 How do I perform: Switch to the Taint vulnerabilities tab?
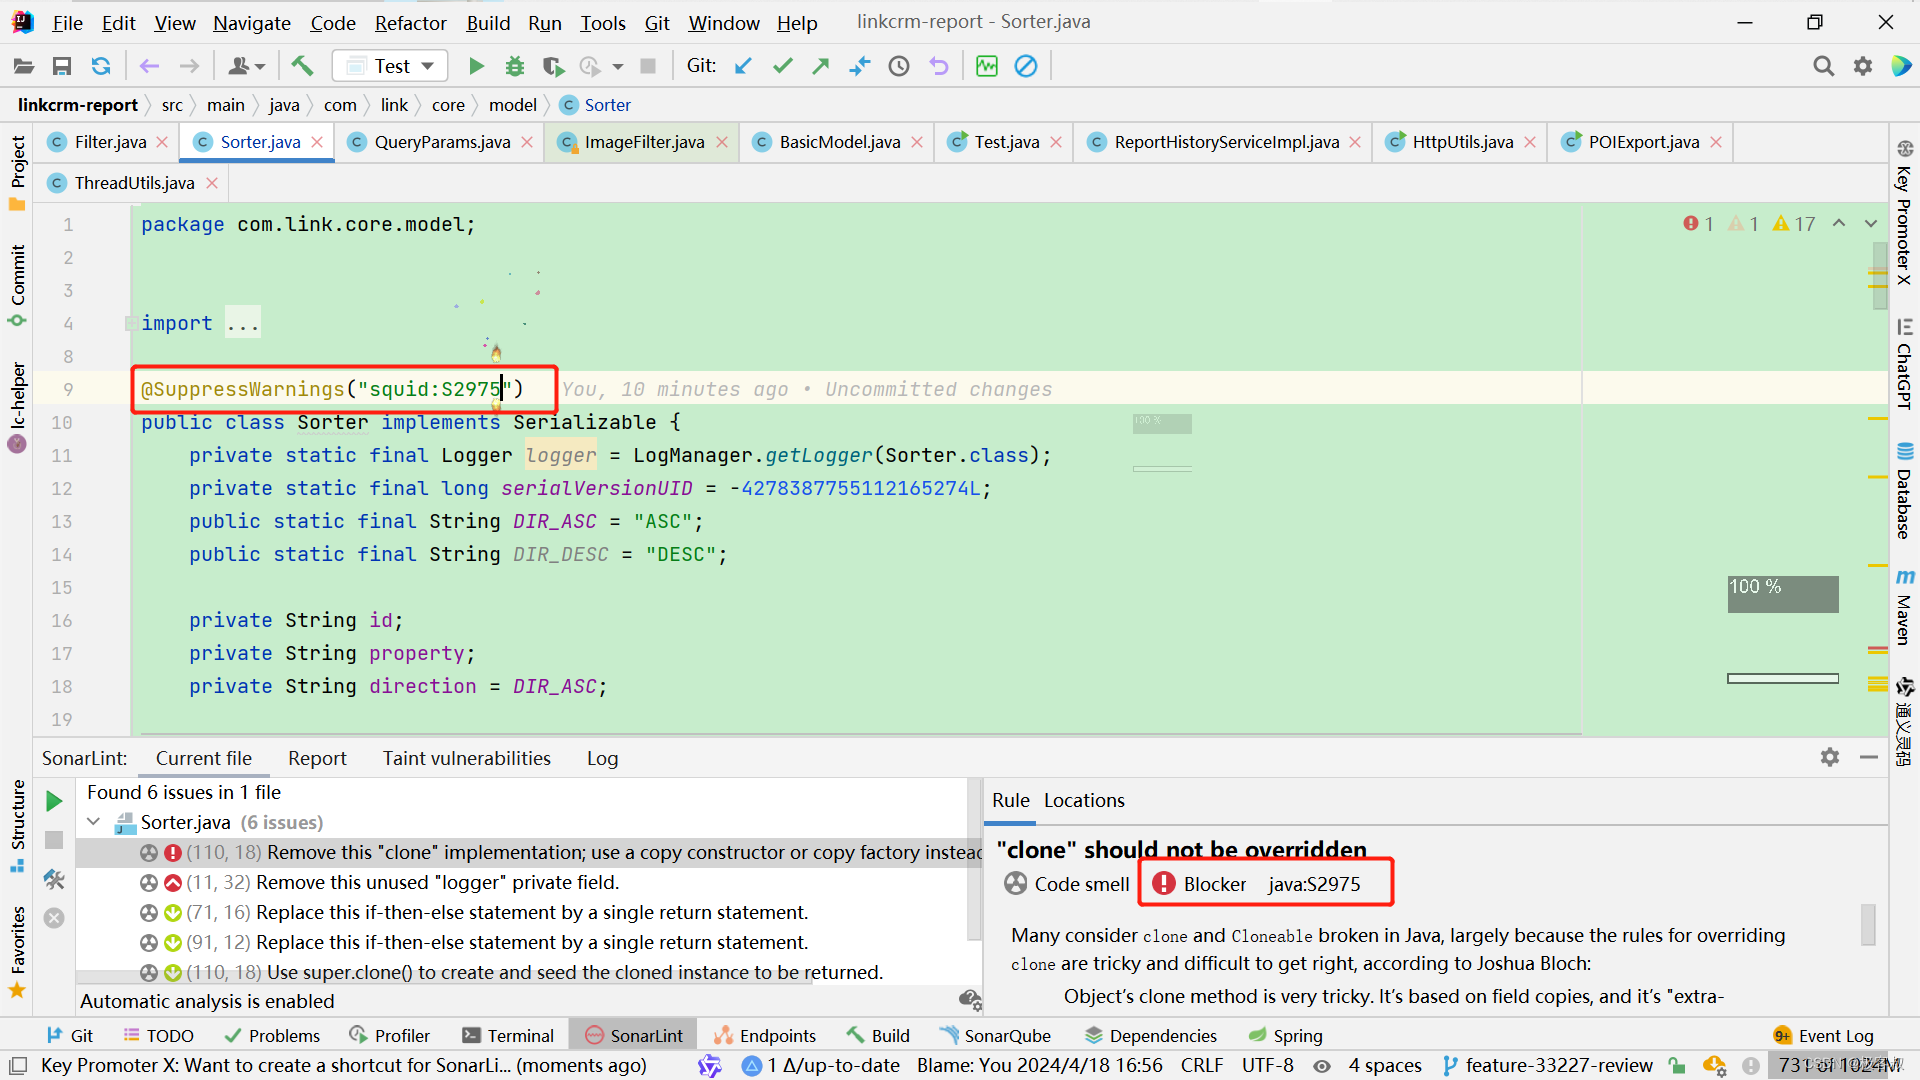tap(465, 758)
